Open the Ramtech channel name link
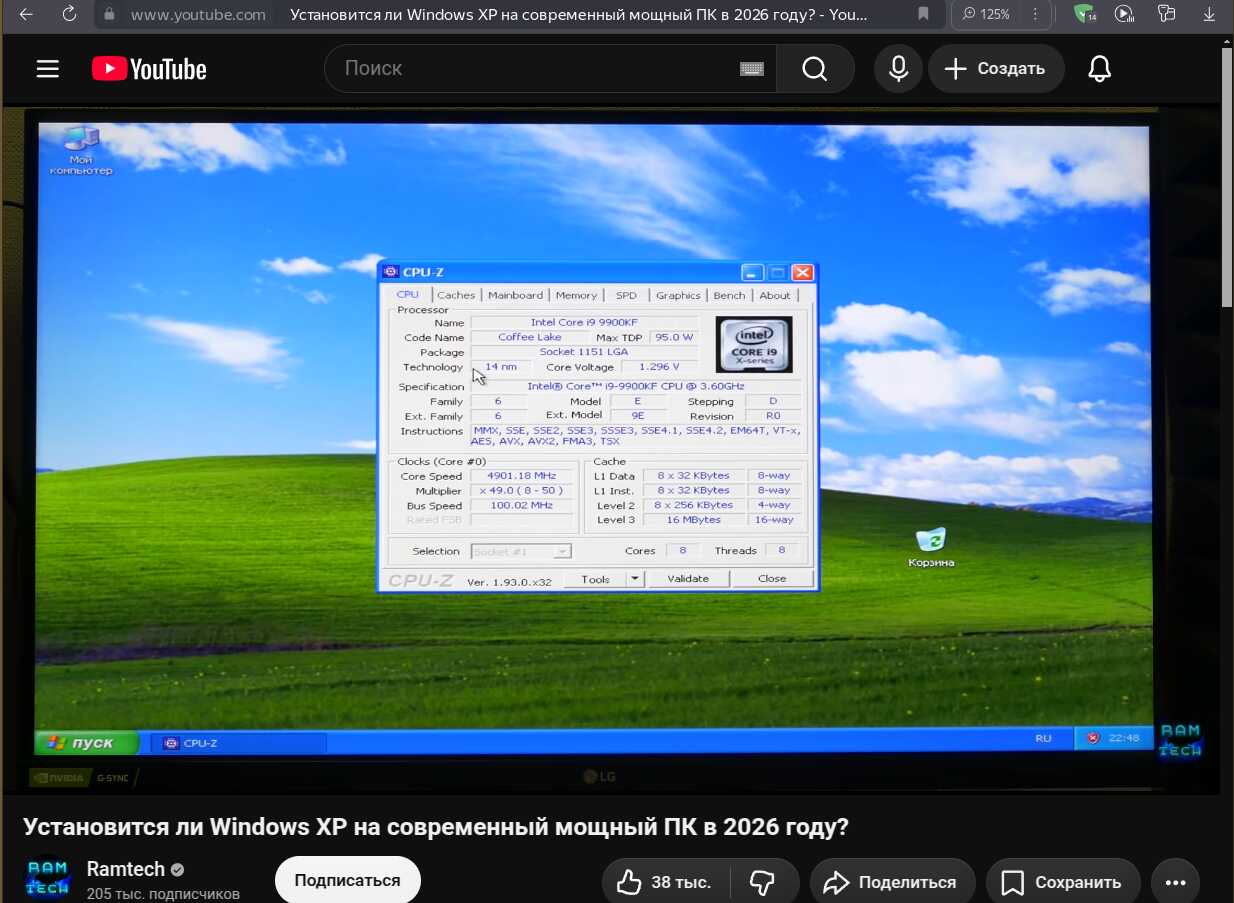This screenshot has width=1234, height=903. 125,869
